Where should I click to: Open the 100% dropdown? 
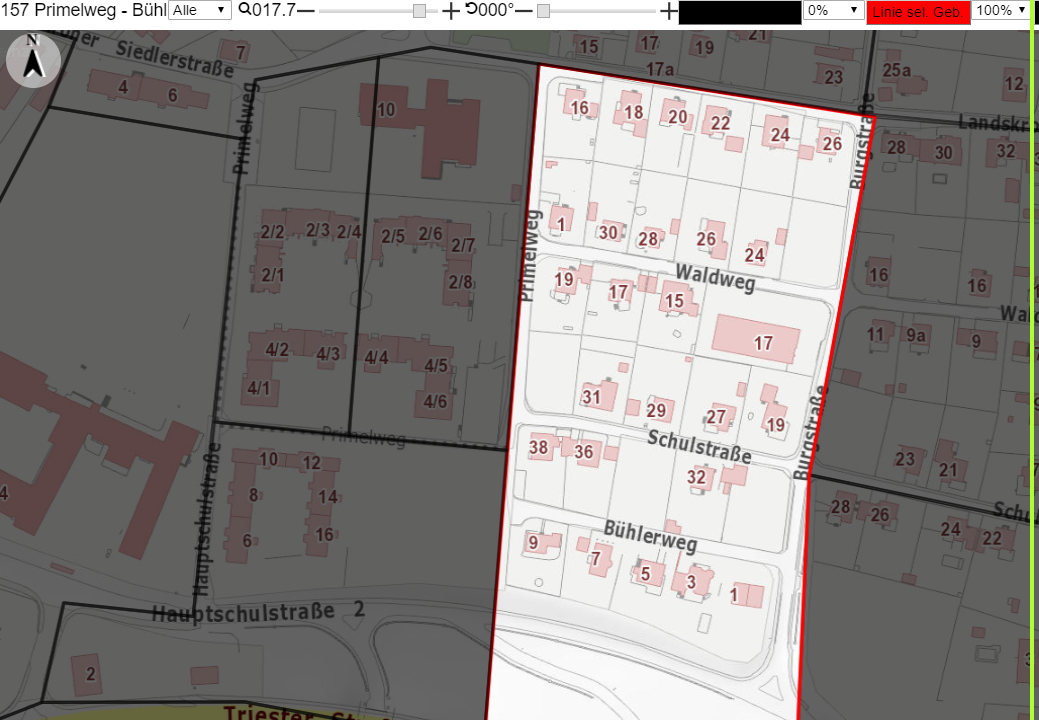(x=1001, y=10)
